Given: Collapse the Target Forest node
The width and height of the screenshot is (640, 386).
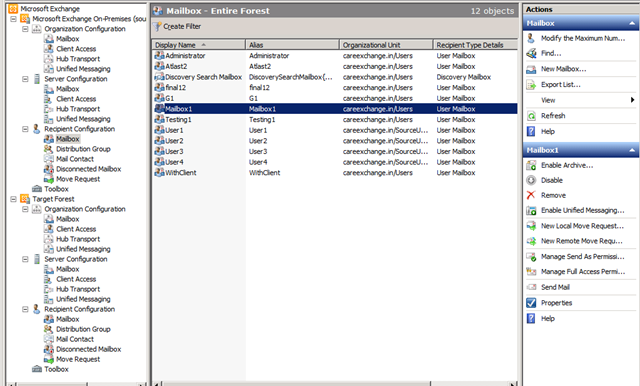Looking at the screenshot, I should (13, 199).
